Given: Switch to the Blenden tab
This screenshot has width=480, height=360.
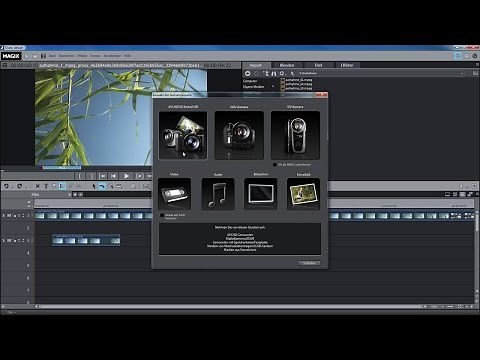Looking at the screenshot, I should coord(287,65).
